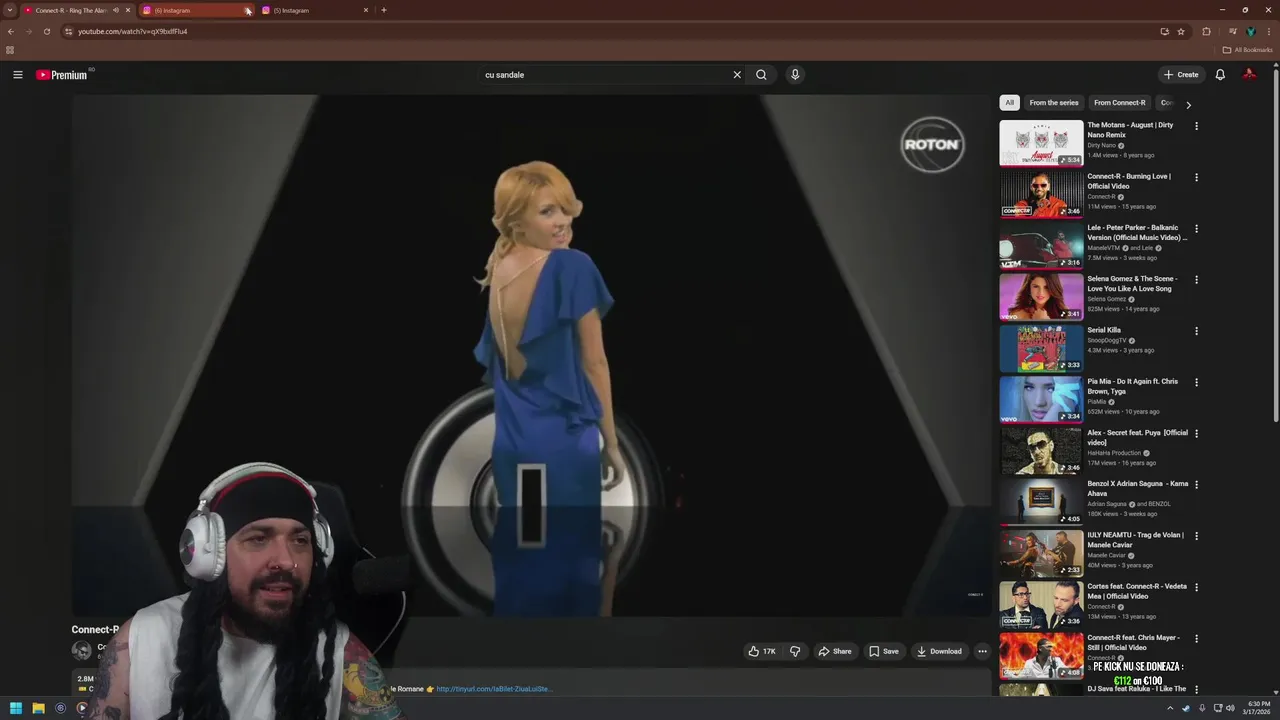Clear the 'cu sandale' search text

(737, 75)
